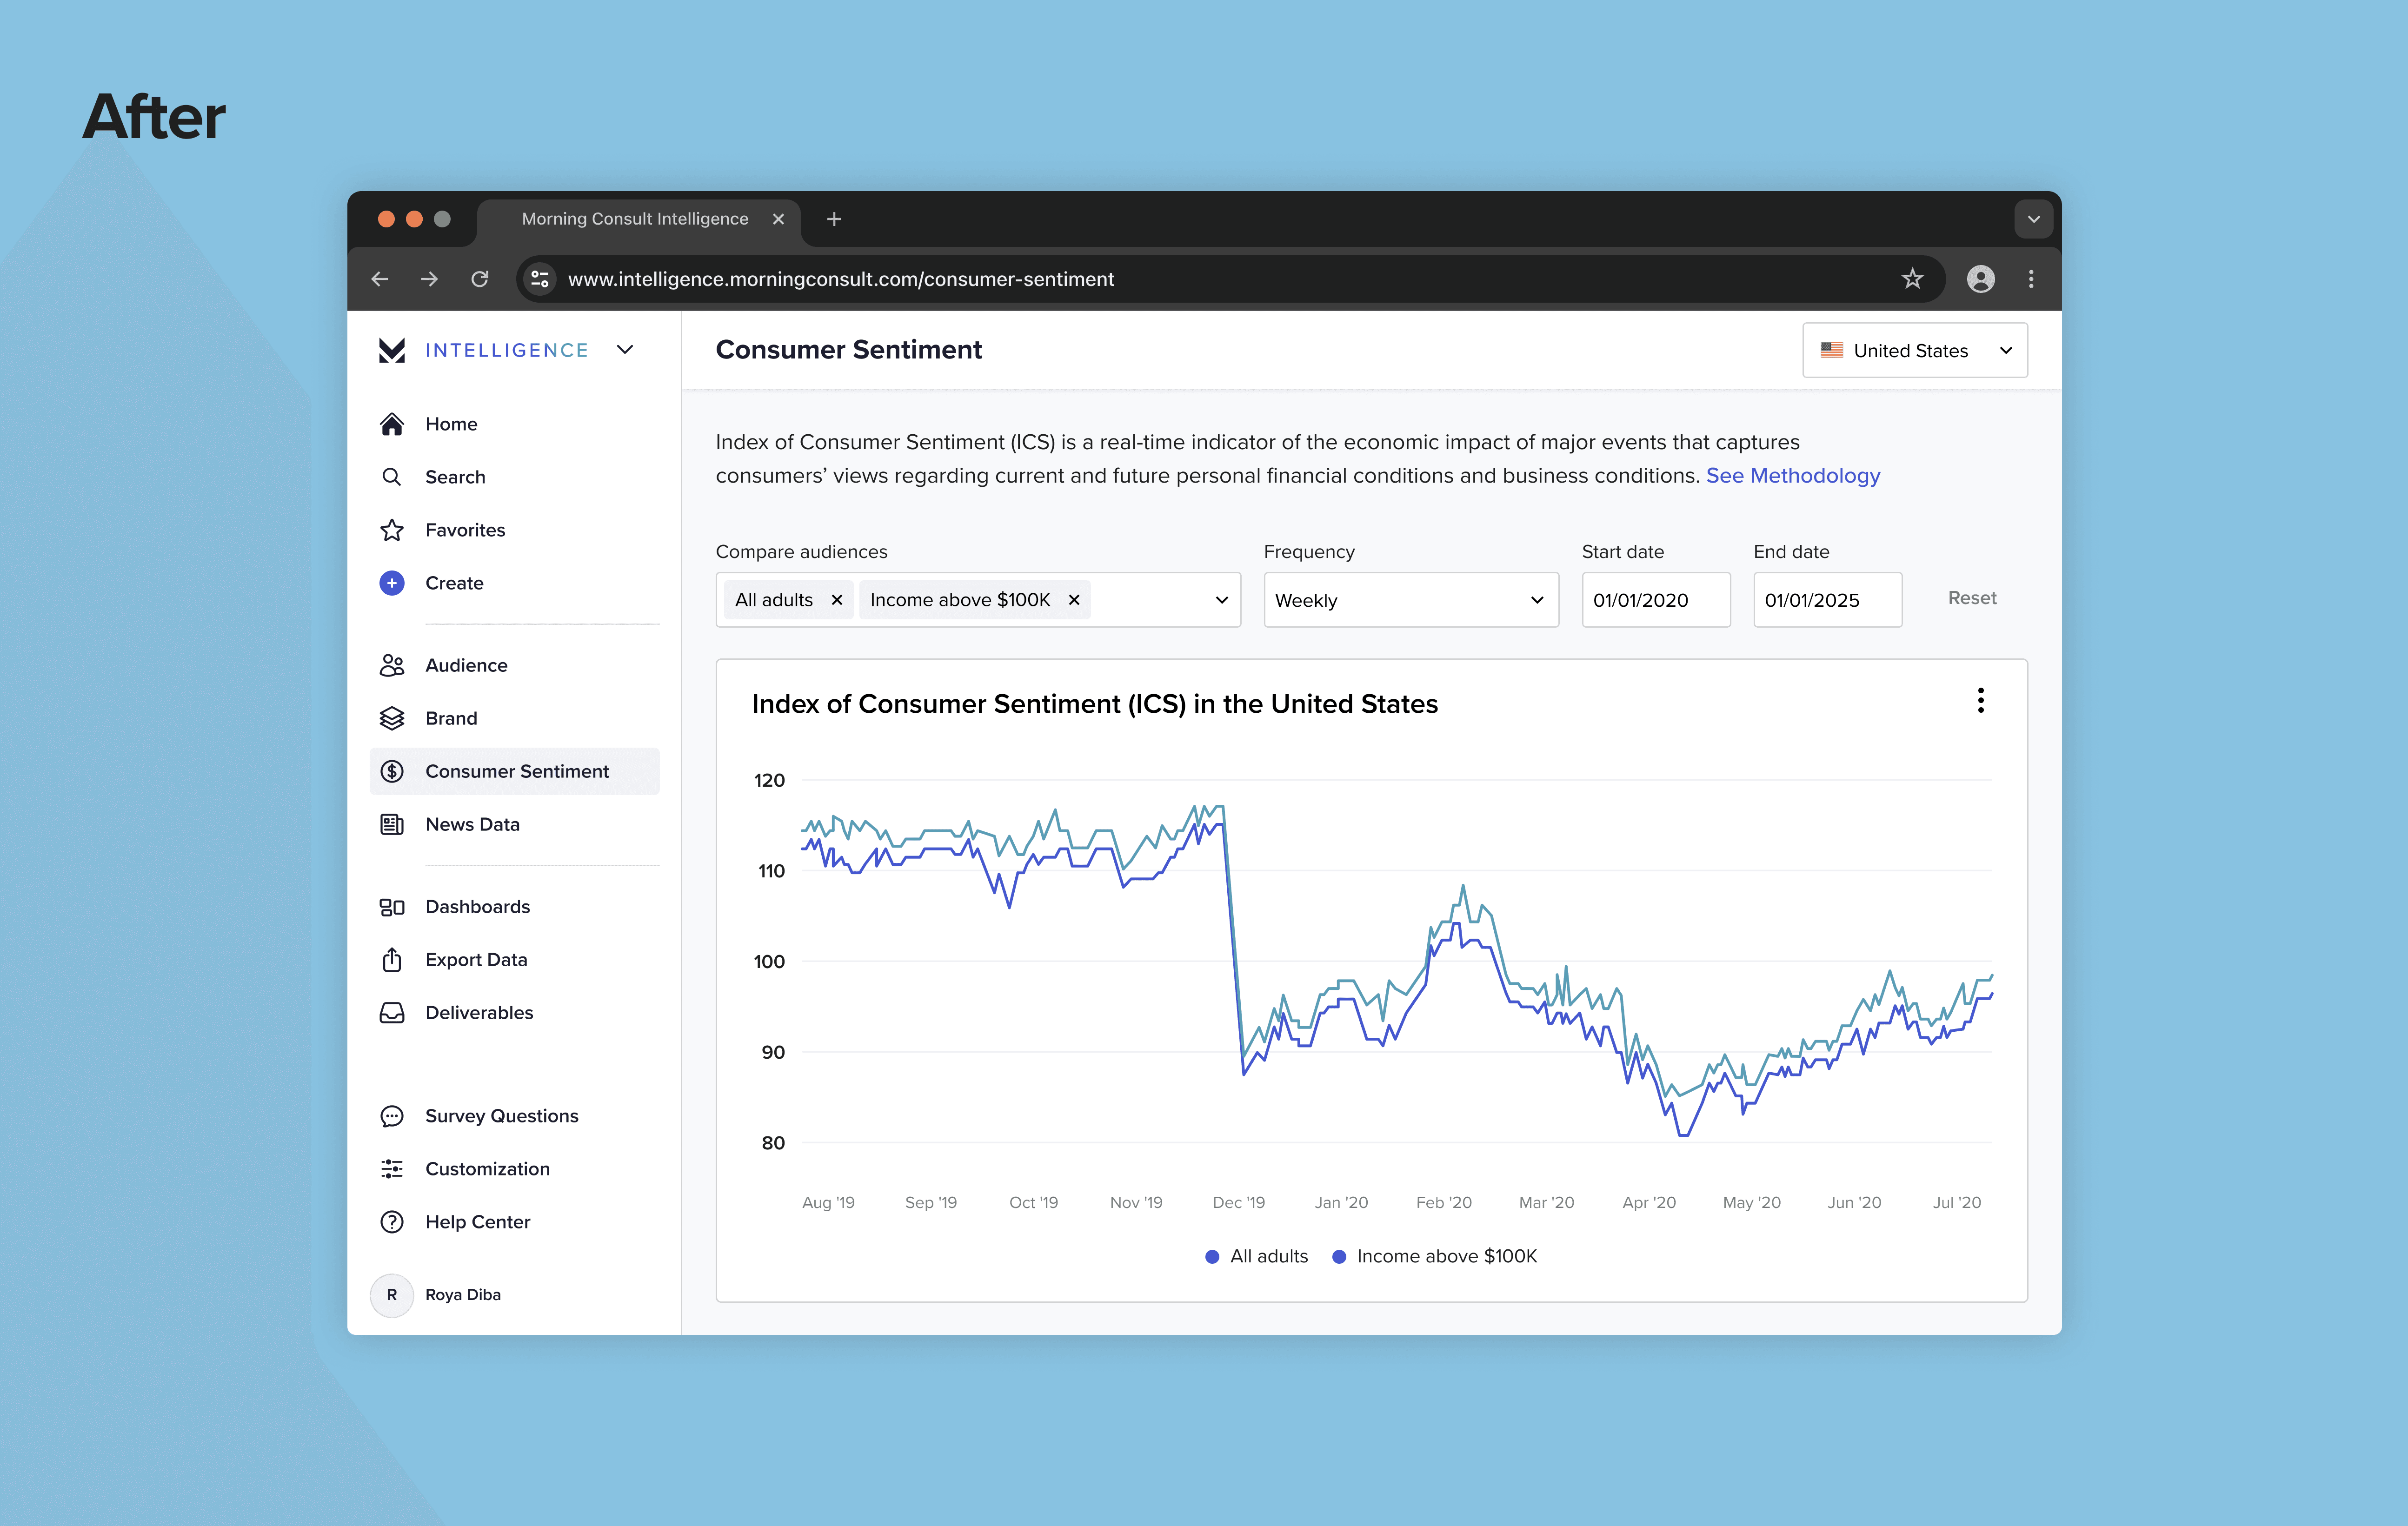Remove Income above $100K audience chip
Viewport: 2408px width, 1526px height.
1073,600
